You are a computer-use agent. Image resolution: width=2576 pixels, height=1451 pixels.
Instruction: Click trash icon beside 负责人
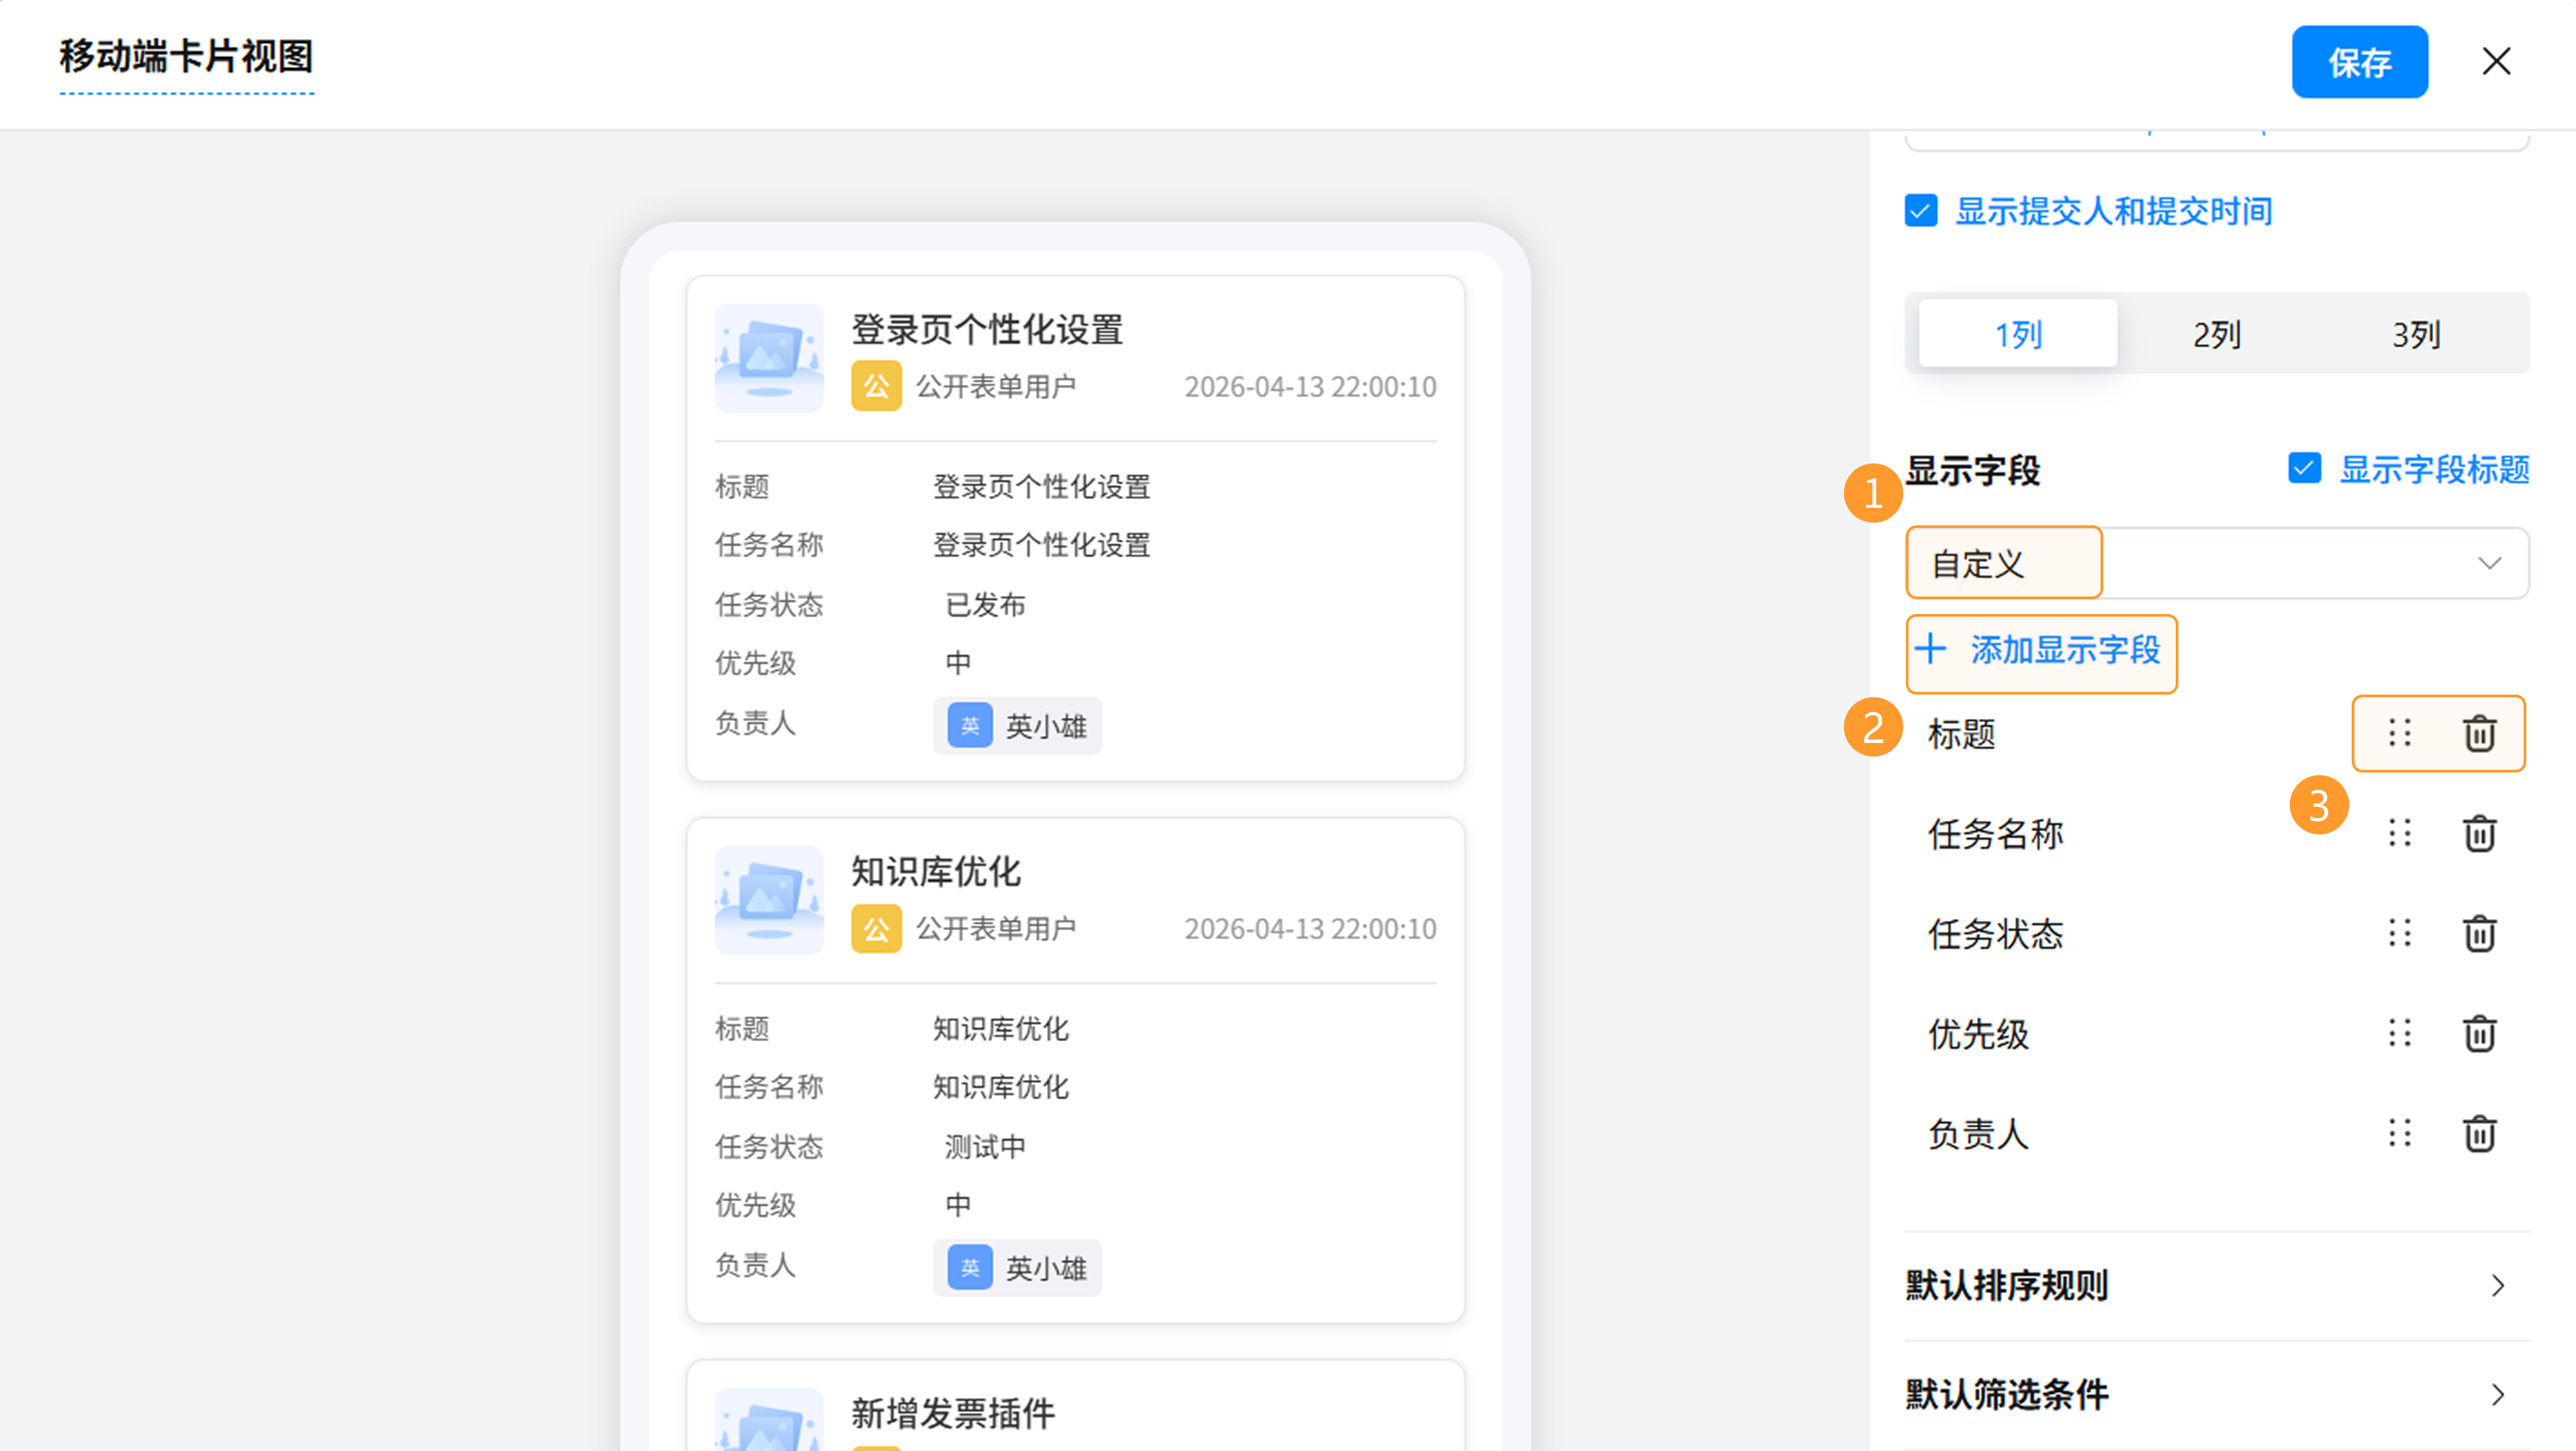[x=2479, y=1133]
